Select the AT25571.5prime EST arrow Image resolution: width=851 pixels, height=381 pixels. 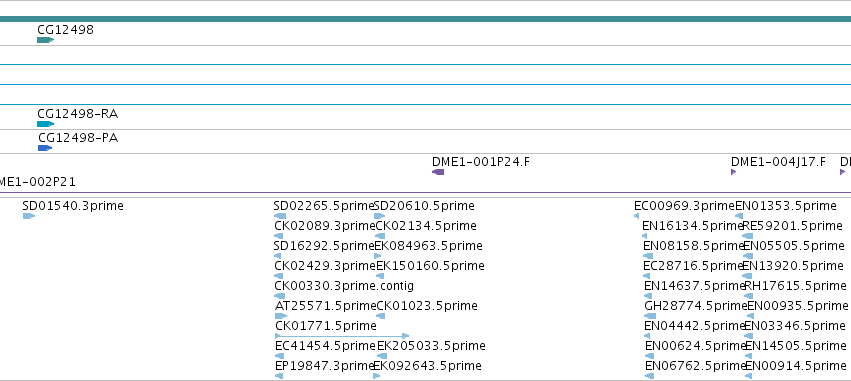pyautogui.click(x=281, y=316)
